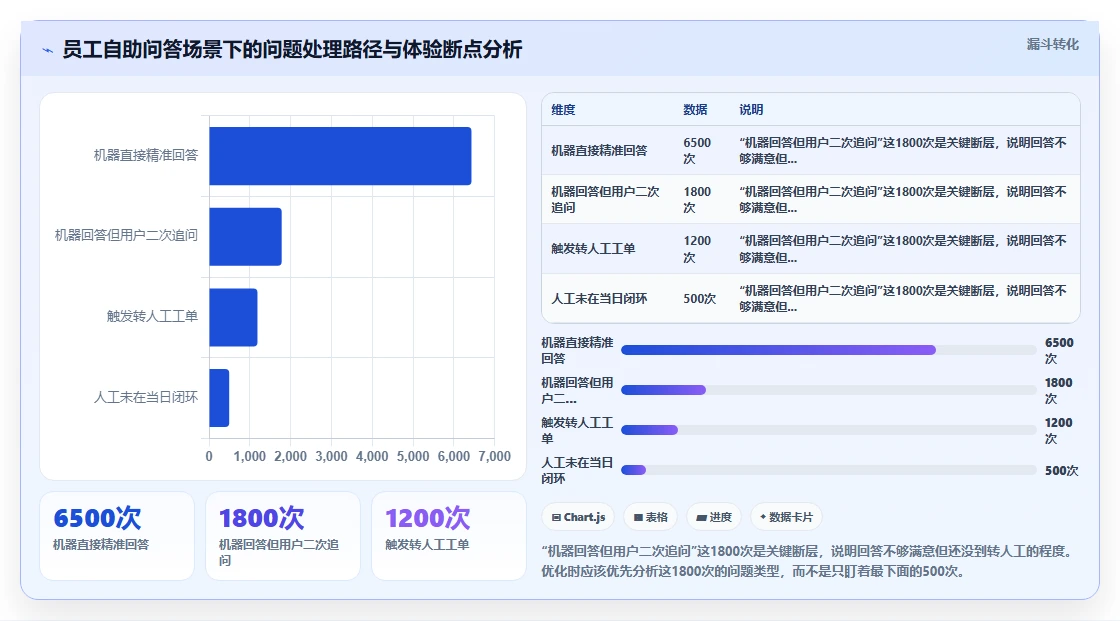Click the 说明 column header
This screenshot has height=621, width=1120.
point(751,109)
